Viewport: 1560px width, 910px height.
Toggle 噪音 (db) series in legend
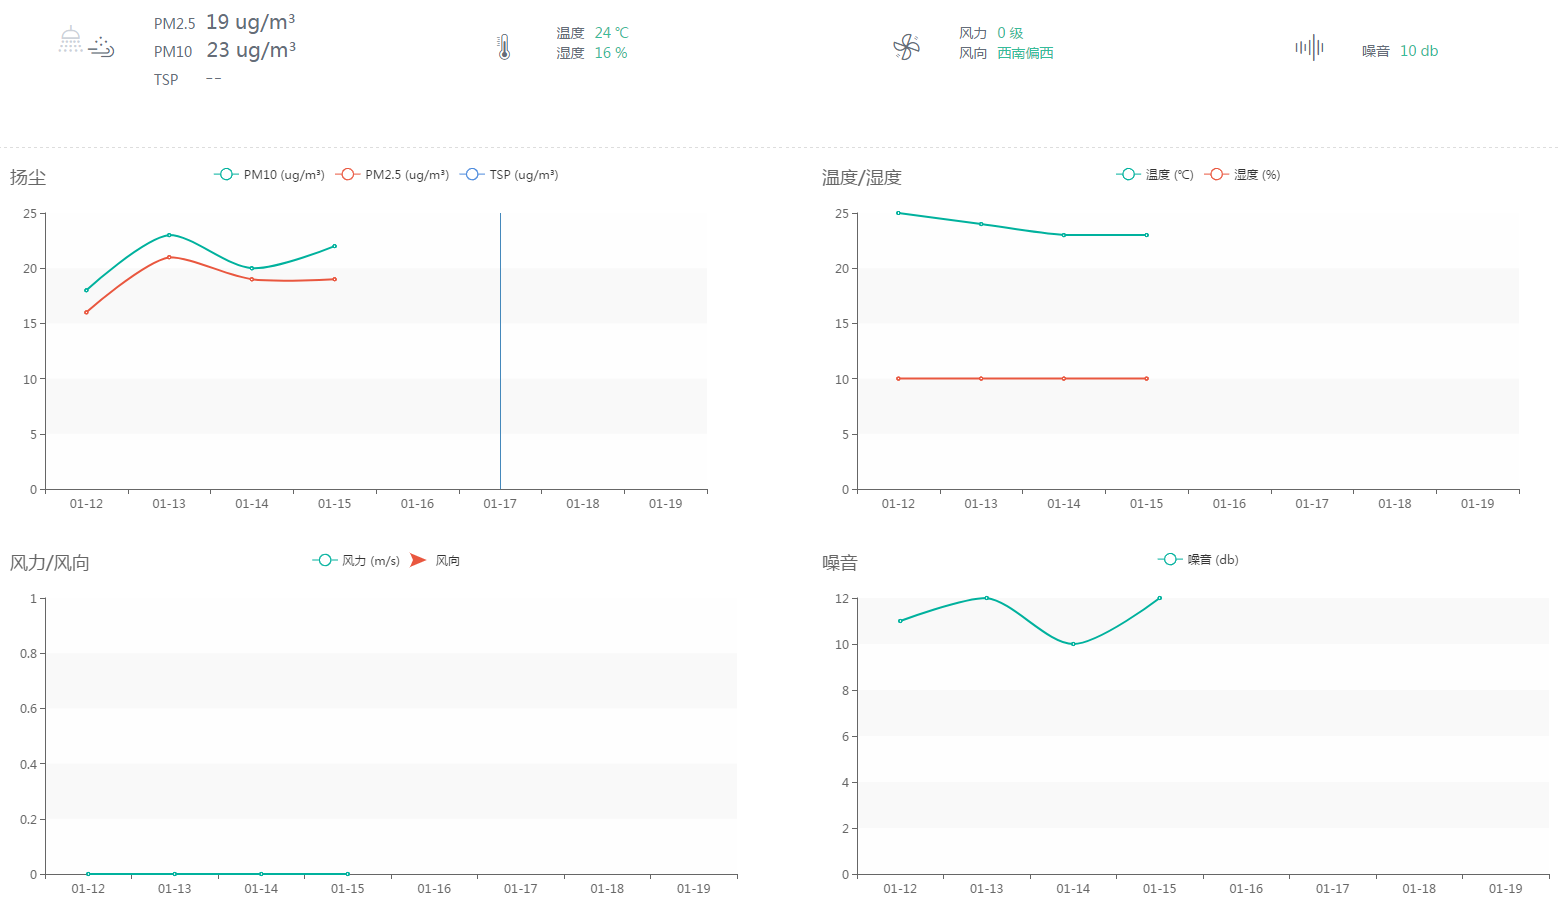coord(1198,559)
